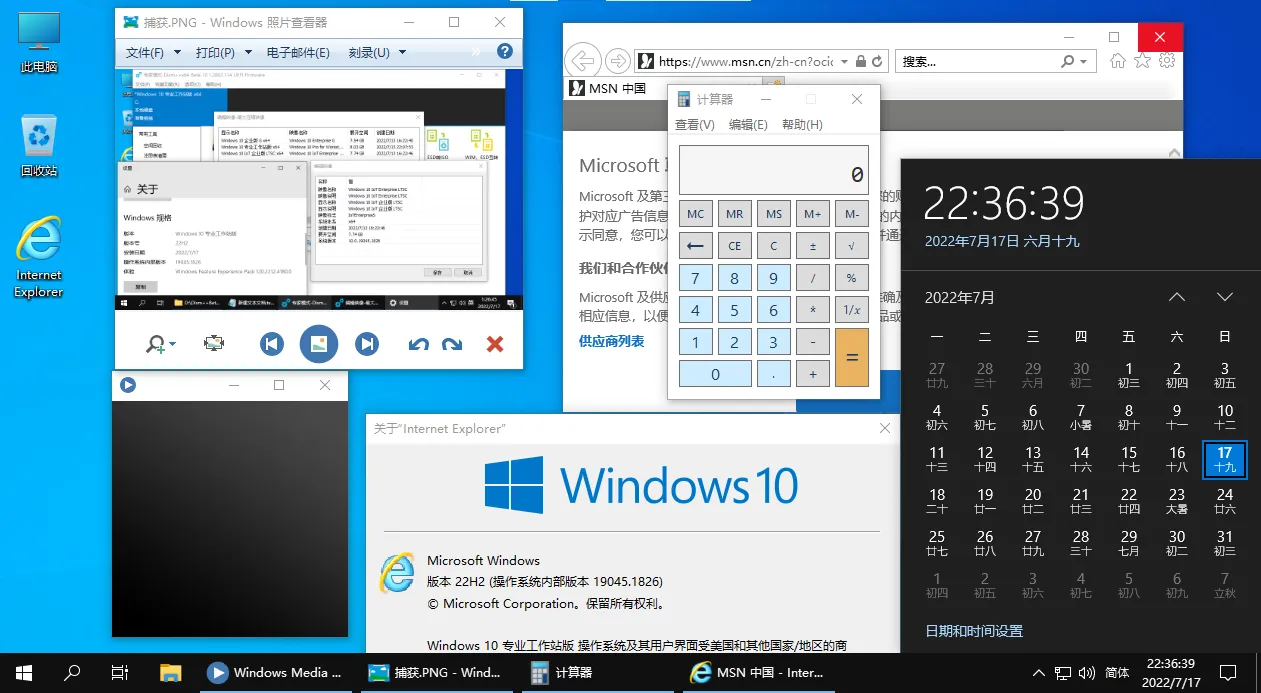Open IE search provider dropdown arrow
The width and height of the screenshot is (1261, 693).
coord(1084,61)
